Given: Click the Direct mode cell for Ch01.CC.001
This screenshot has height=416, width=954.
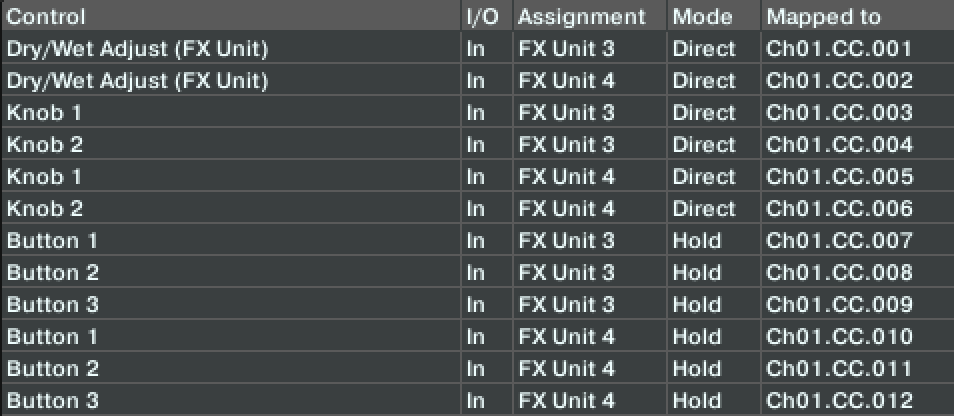Looking at the screenshot, I should point(703,49).
